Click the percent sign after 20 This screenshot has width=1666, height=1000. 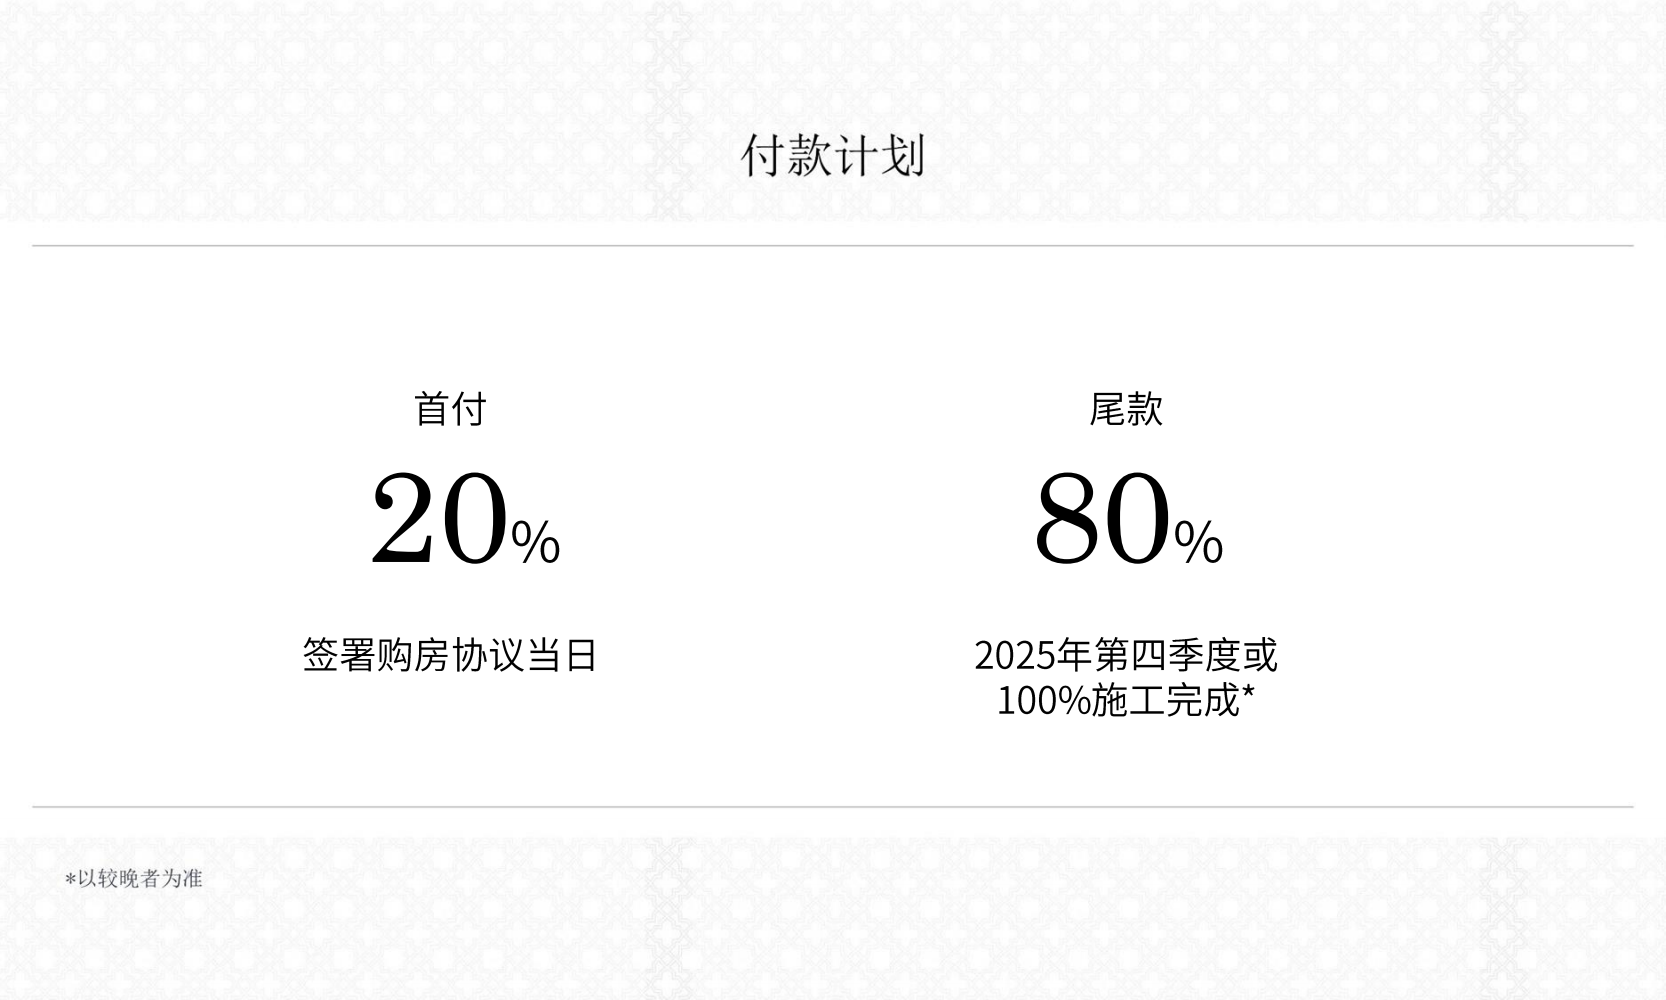point(536,542)
